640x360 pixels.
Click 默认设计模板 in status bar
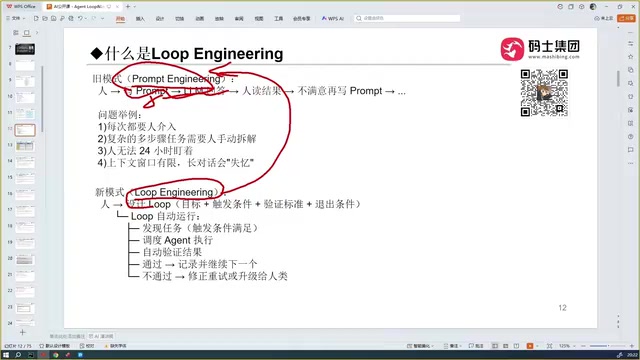[x=55, y=346]
